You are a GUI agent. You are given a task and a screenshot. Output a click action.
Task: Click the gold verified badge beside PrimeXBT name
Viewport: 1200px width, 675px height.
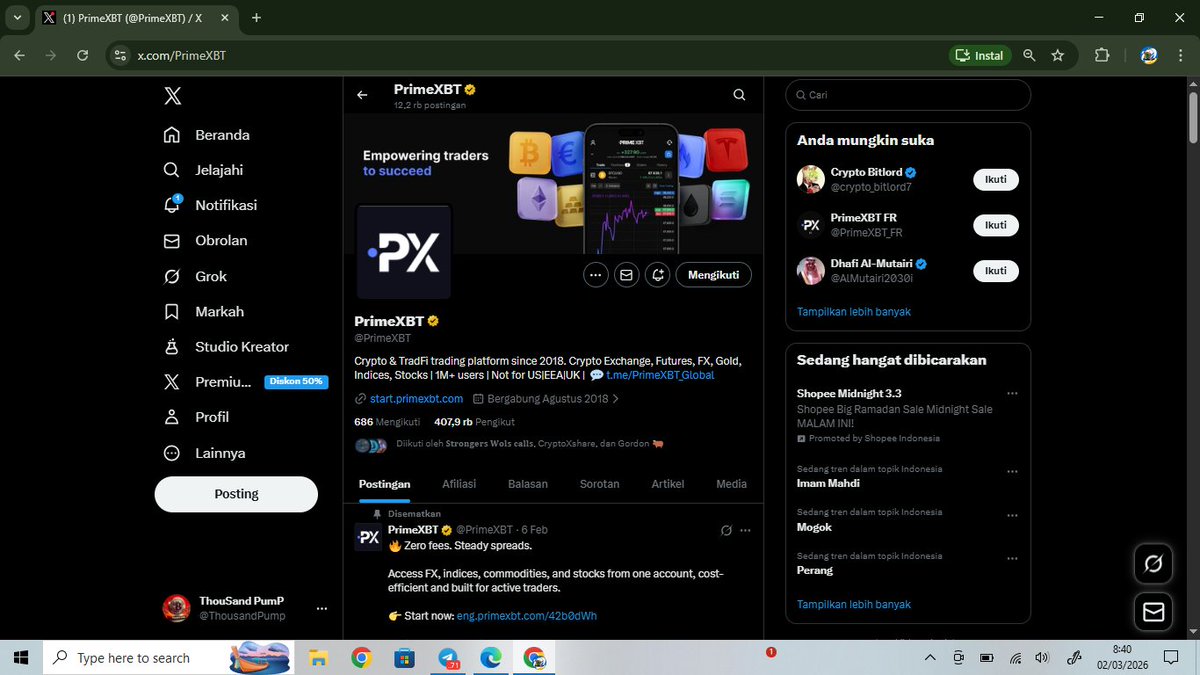(x=434, y=321)
